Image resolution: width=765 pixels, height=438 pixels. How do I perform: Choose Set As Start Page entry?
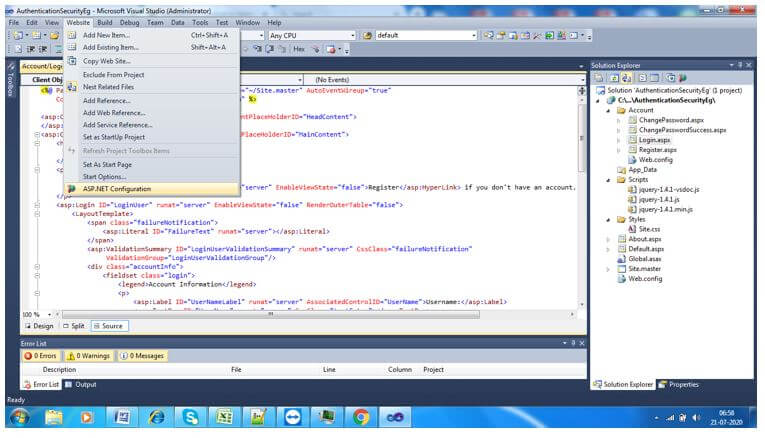(x=151, y=164)
